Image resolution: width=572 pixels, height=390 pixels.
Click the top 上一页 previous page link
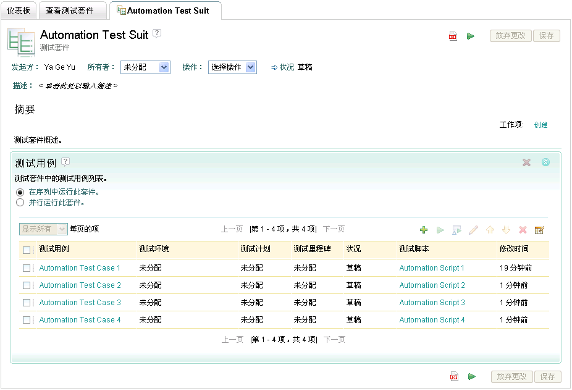point(232,229)
